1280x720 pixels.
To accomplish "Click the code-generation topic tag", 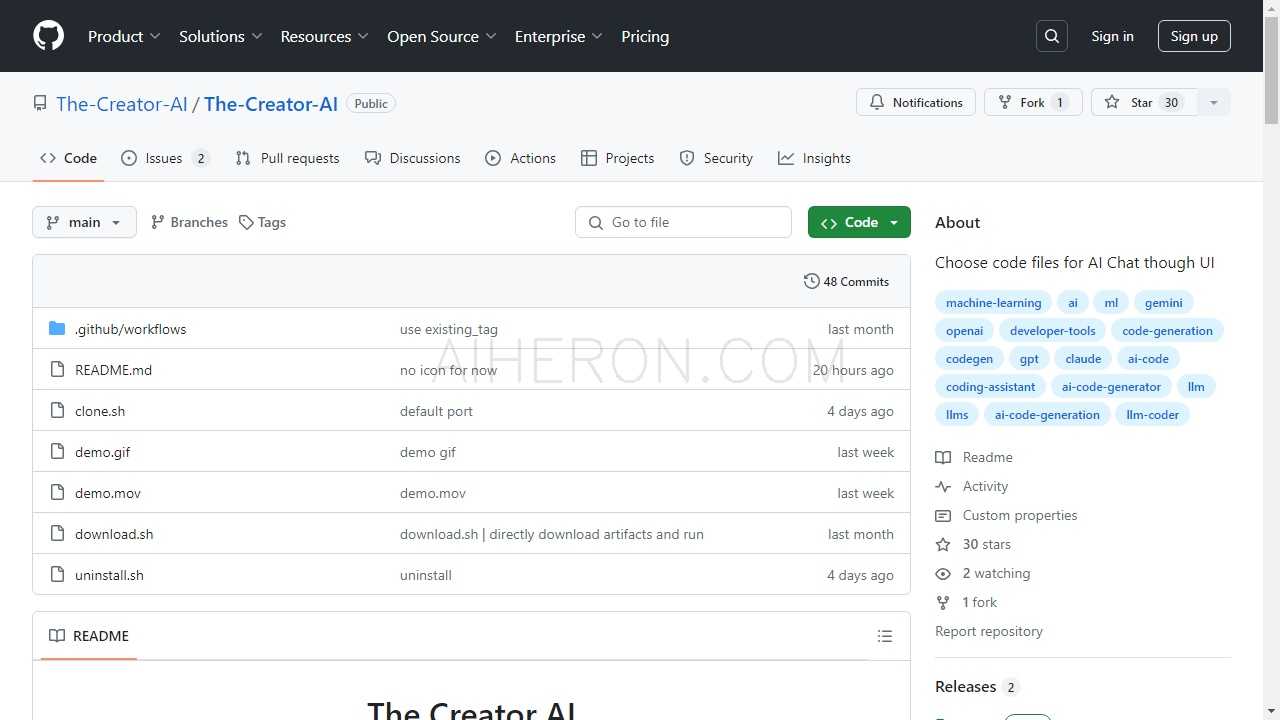I will pos(1167,331).
